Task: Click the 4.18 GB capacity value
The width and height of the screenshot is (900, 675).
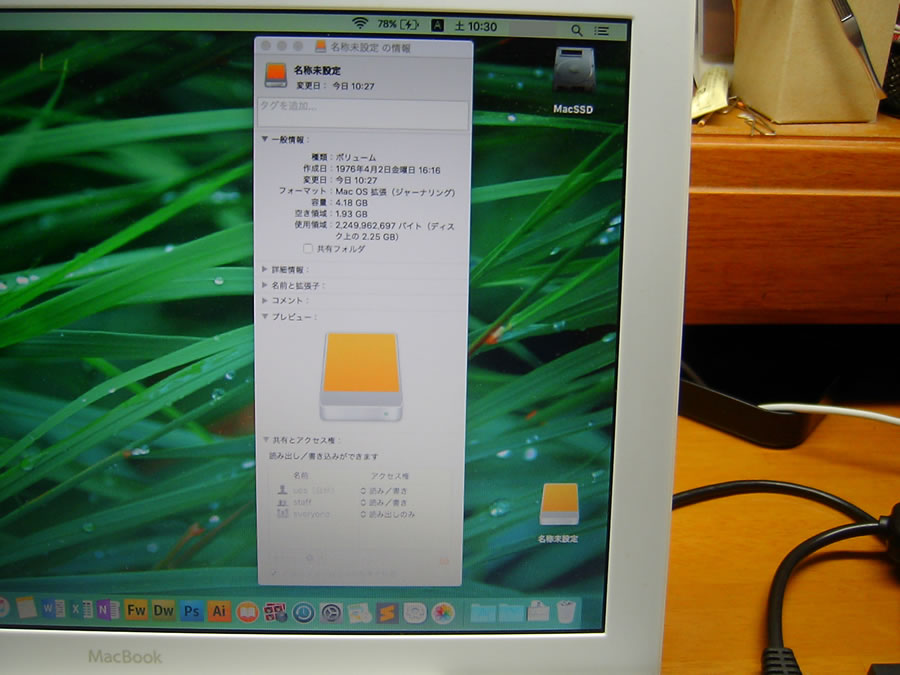Action: click(x=351, y=203)
